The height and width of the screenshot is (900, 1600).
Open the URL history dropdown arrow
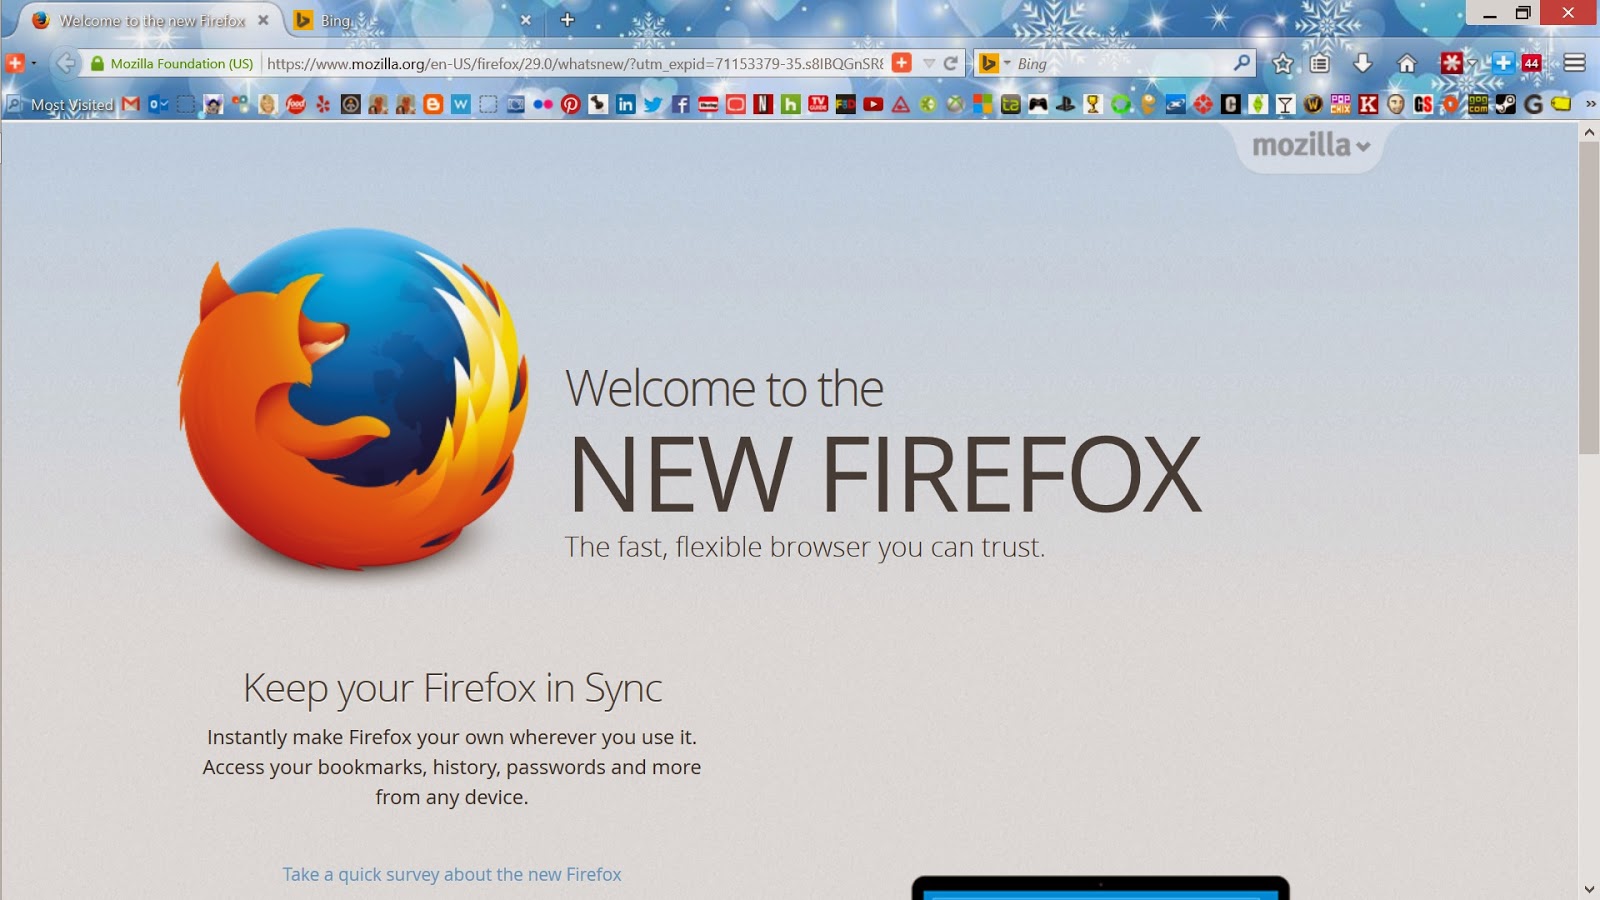pos(928,63)
